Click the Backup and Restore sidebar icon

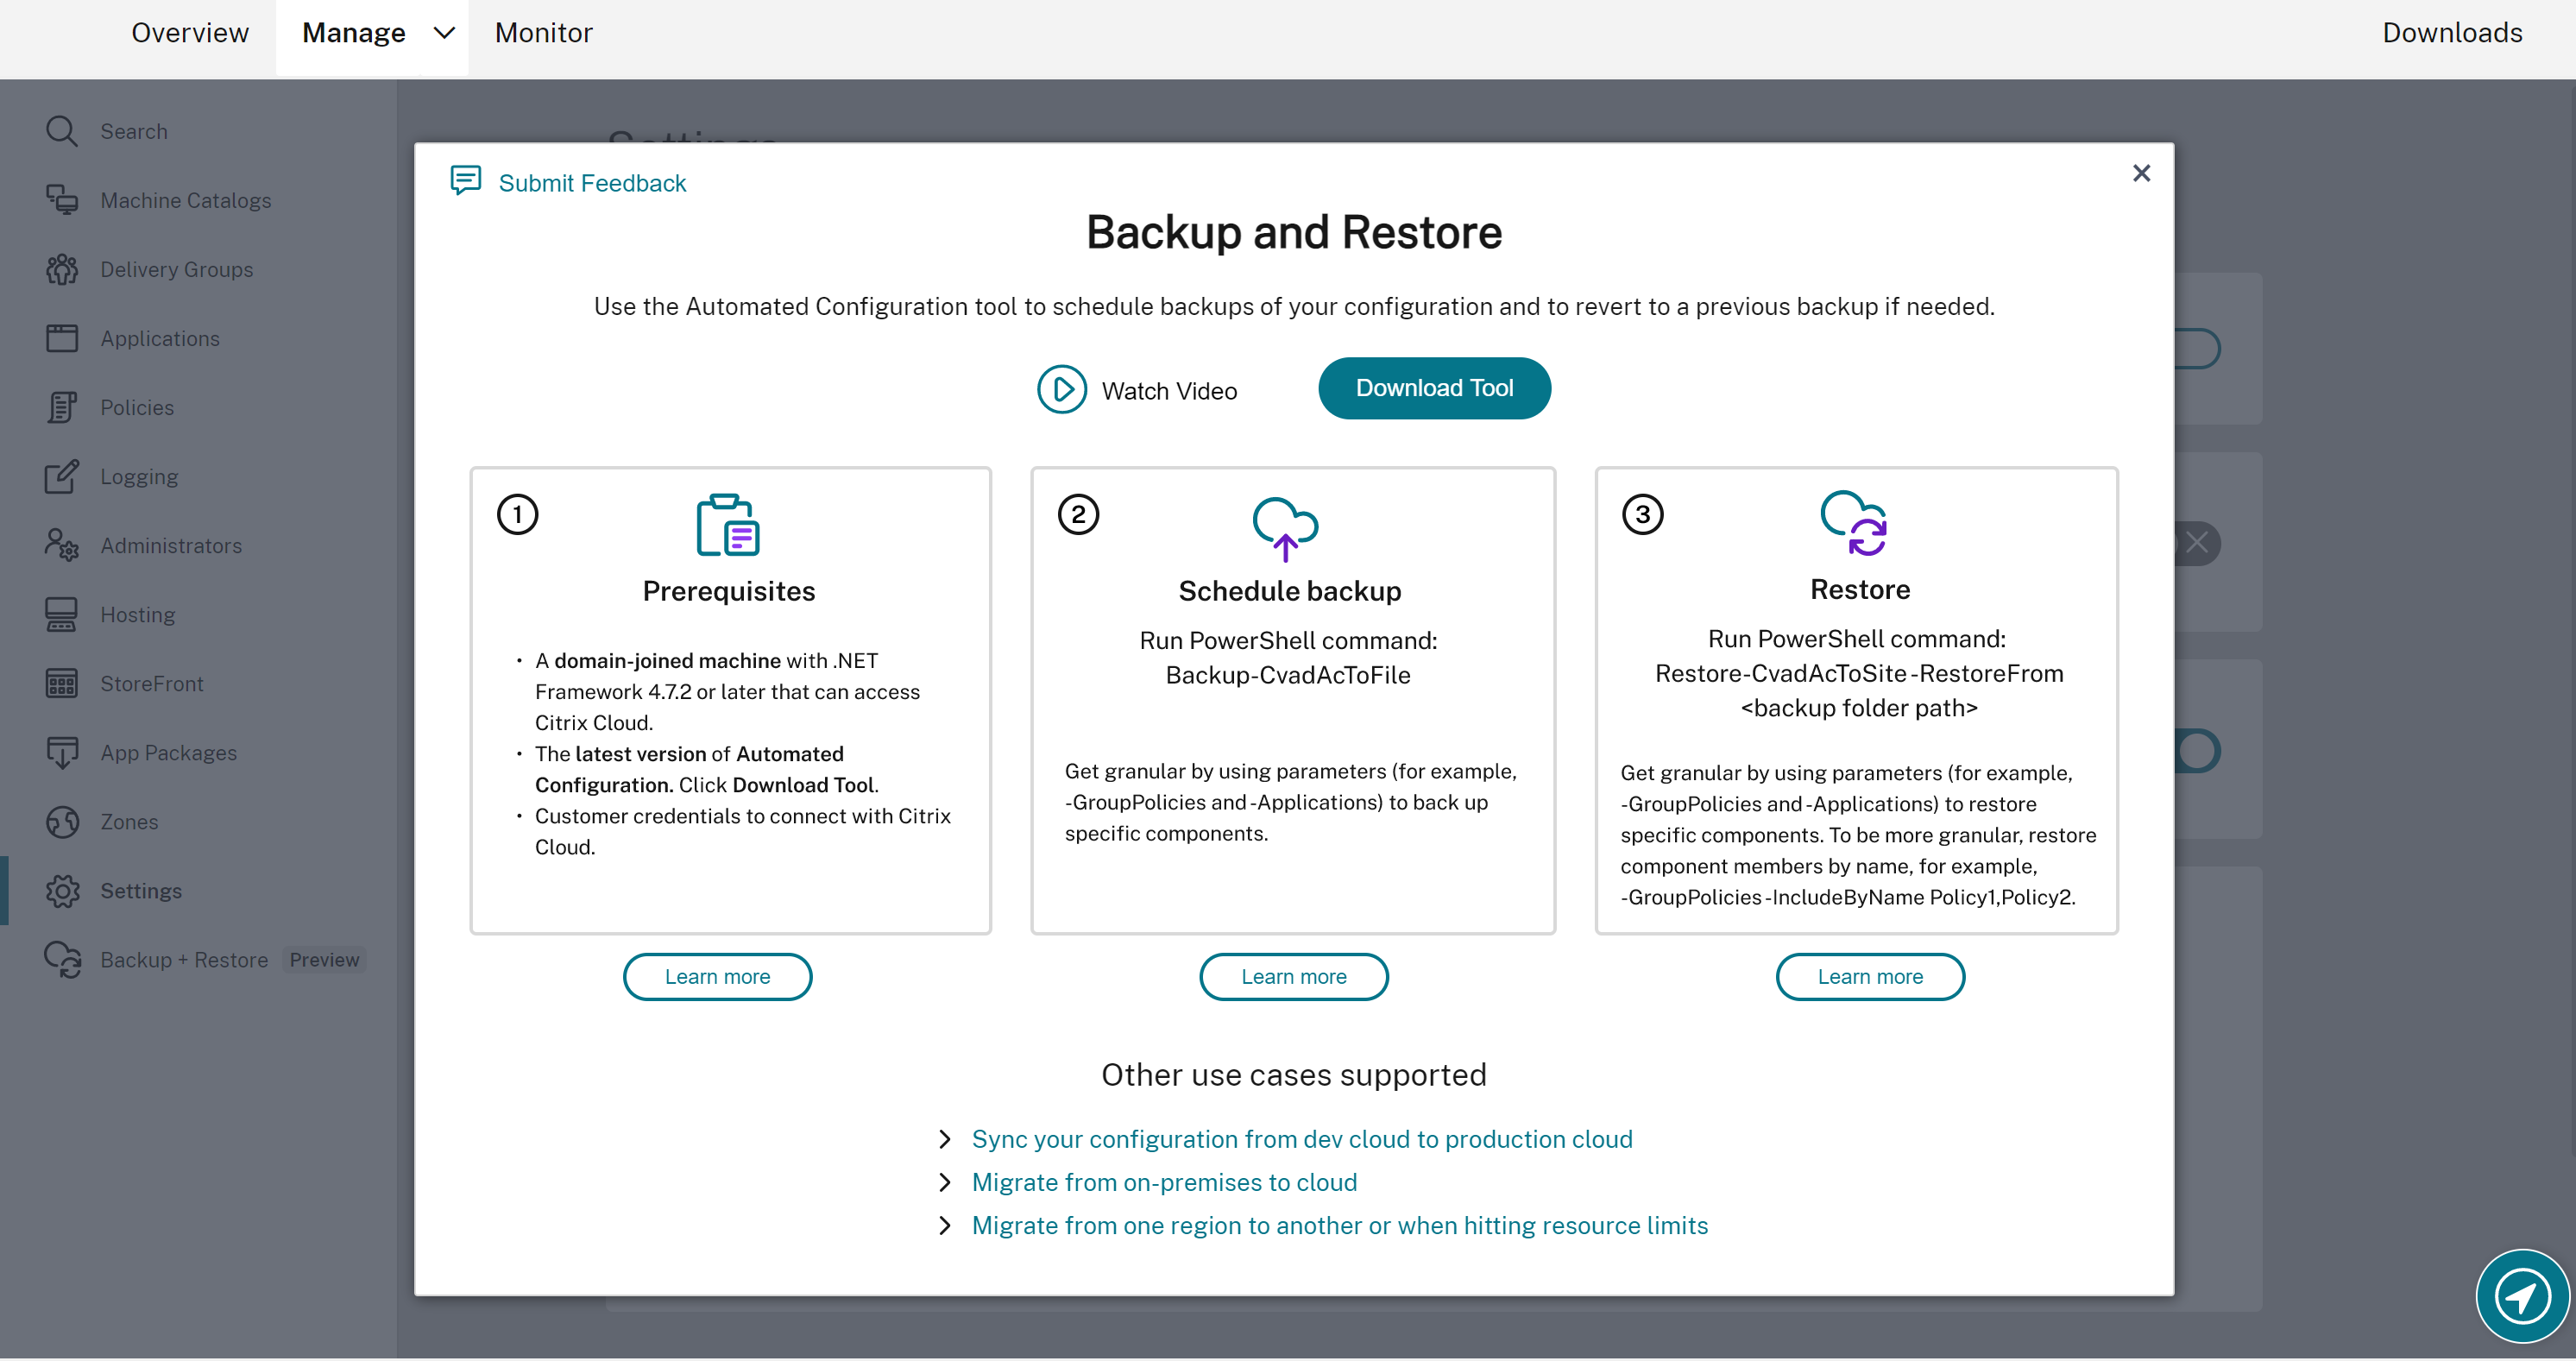point(63,959)
